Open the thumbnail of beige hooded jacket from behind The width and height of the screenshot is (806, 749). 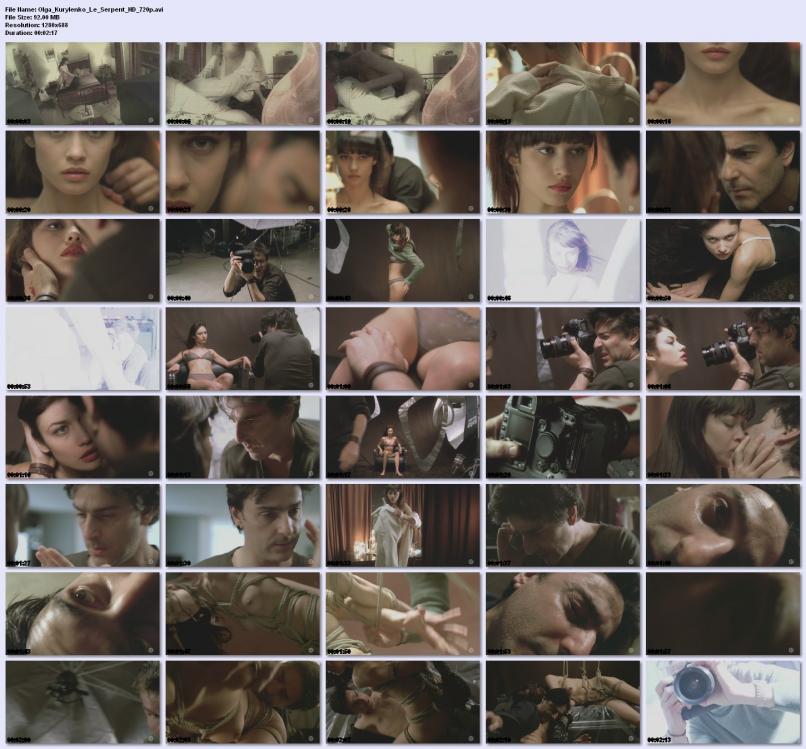563,83
